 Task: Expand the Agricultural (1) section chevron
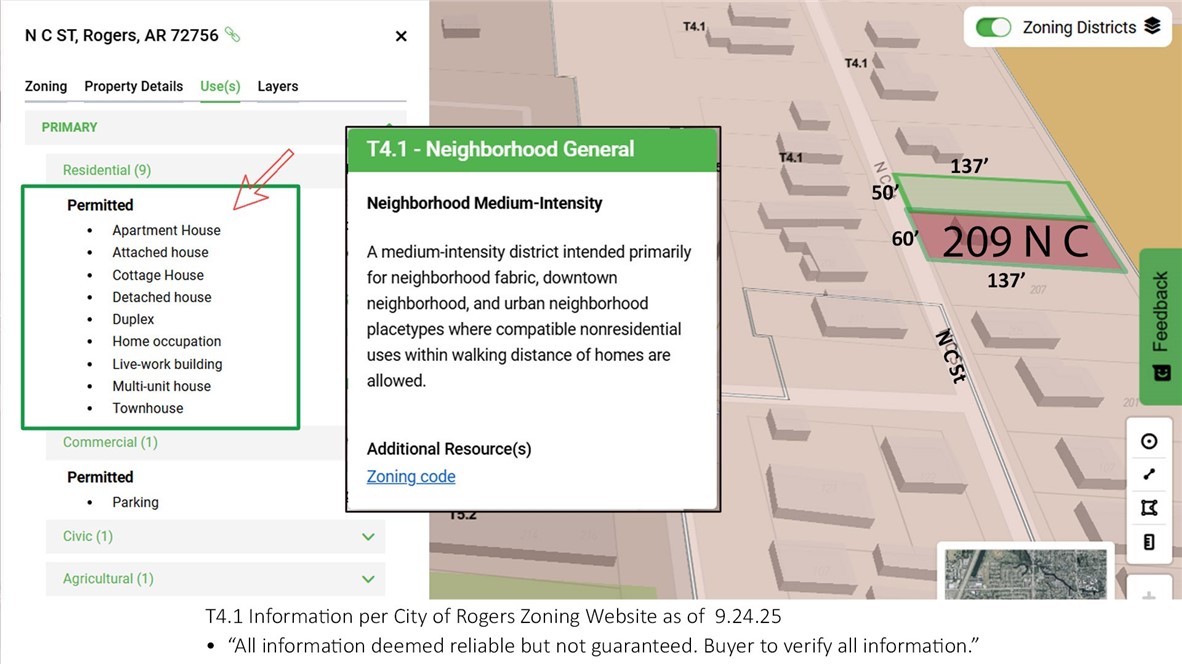pos(368,579)
